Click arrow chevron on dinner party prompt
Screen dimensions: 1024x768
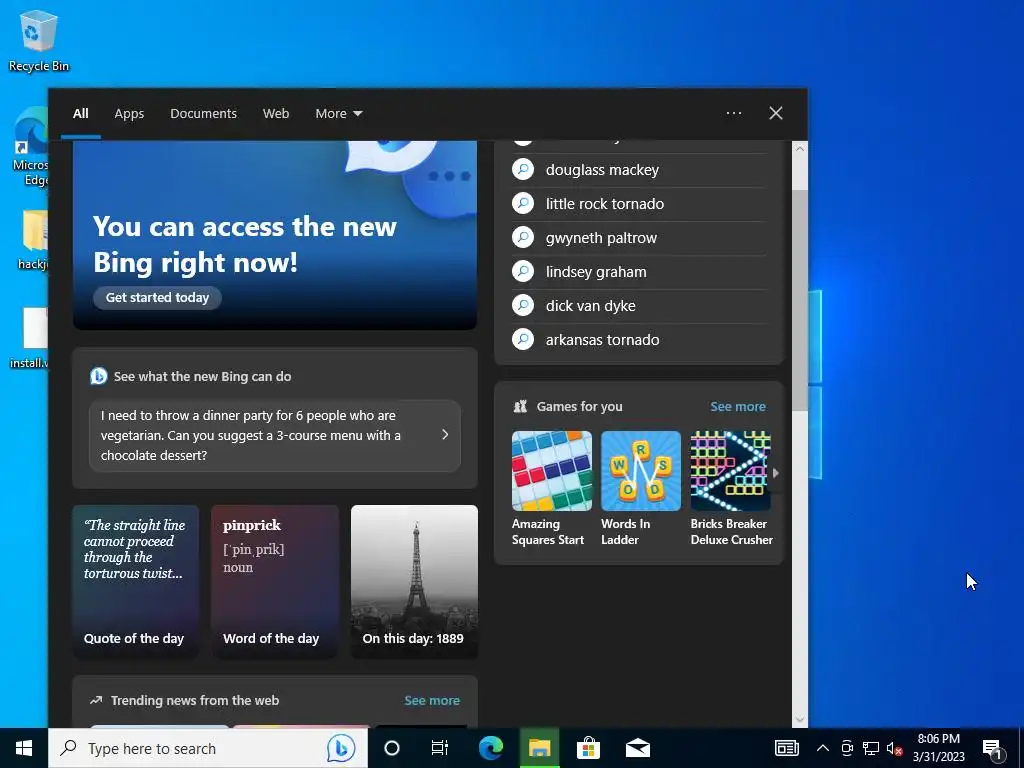[x=445, y=434]
